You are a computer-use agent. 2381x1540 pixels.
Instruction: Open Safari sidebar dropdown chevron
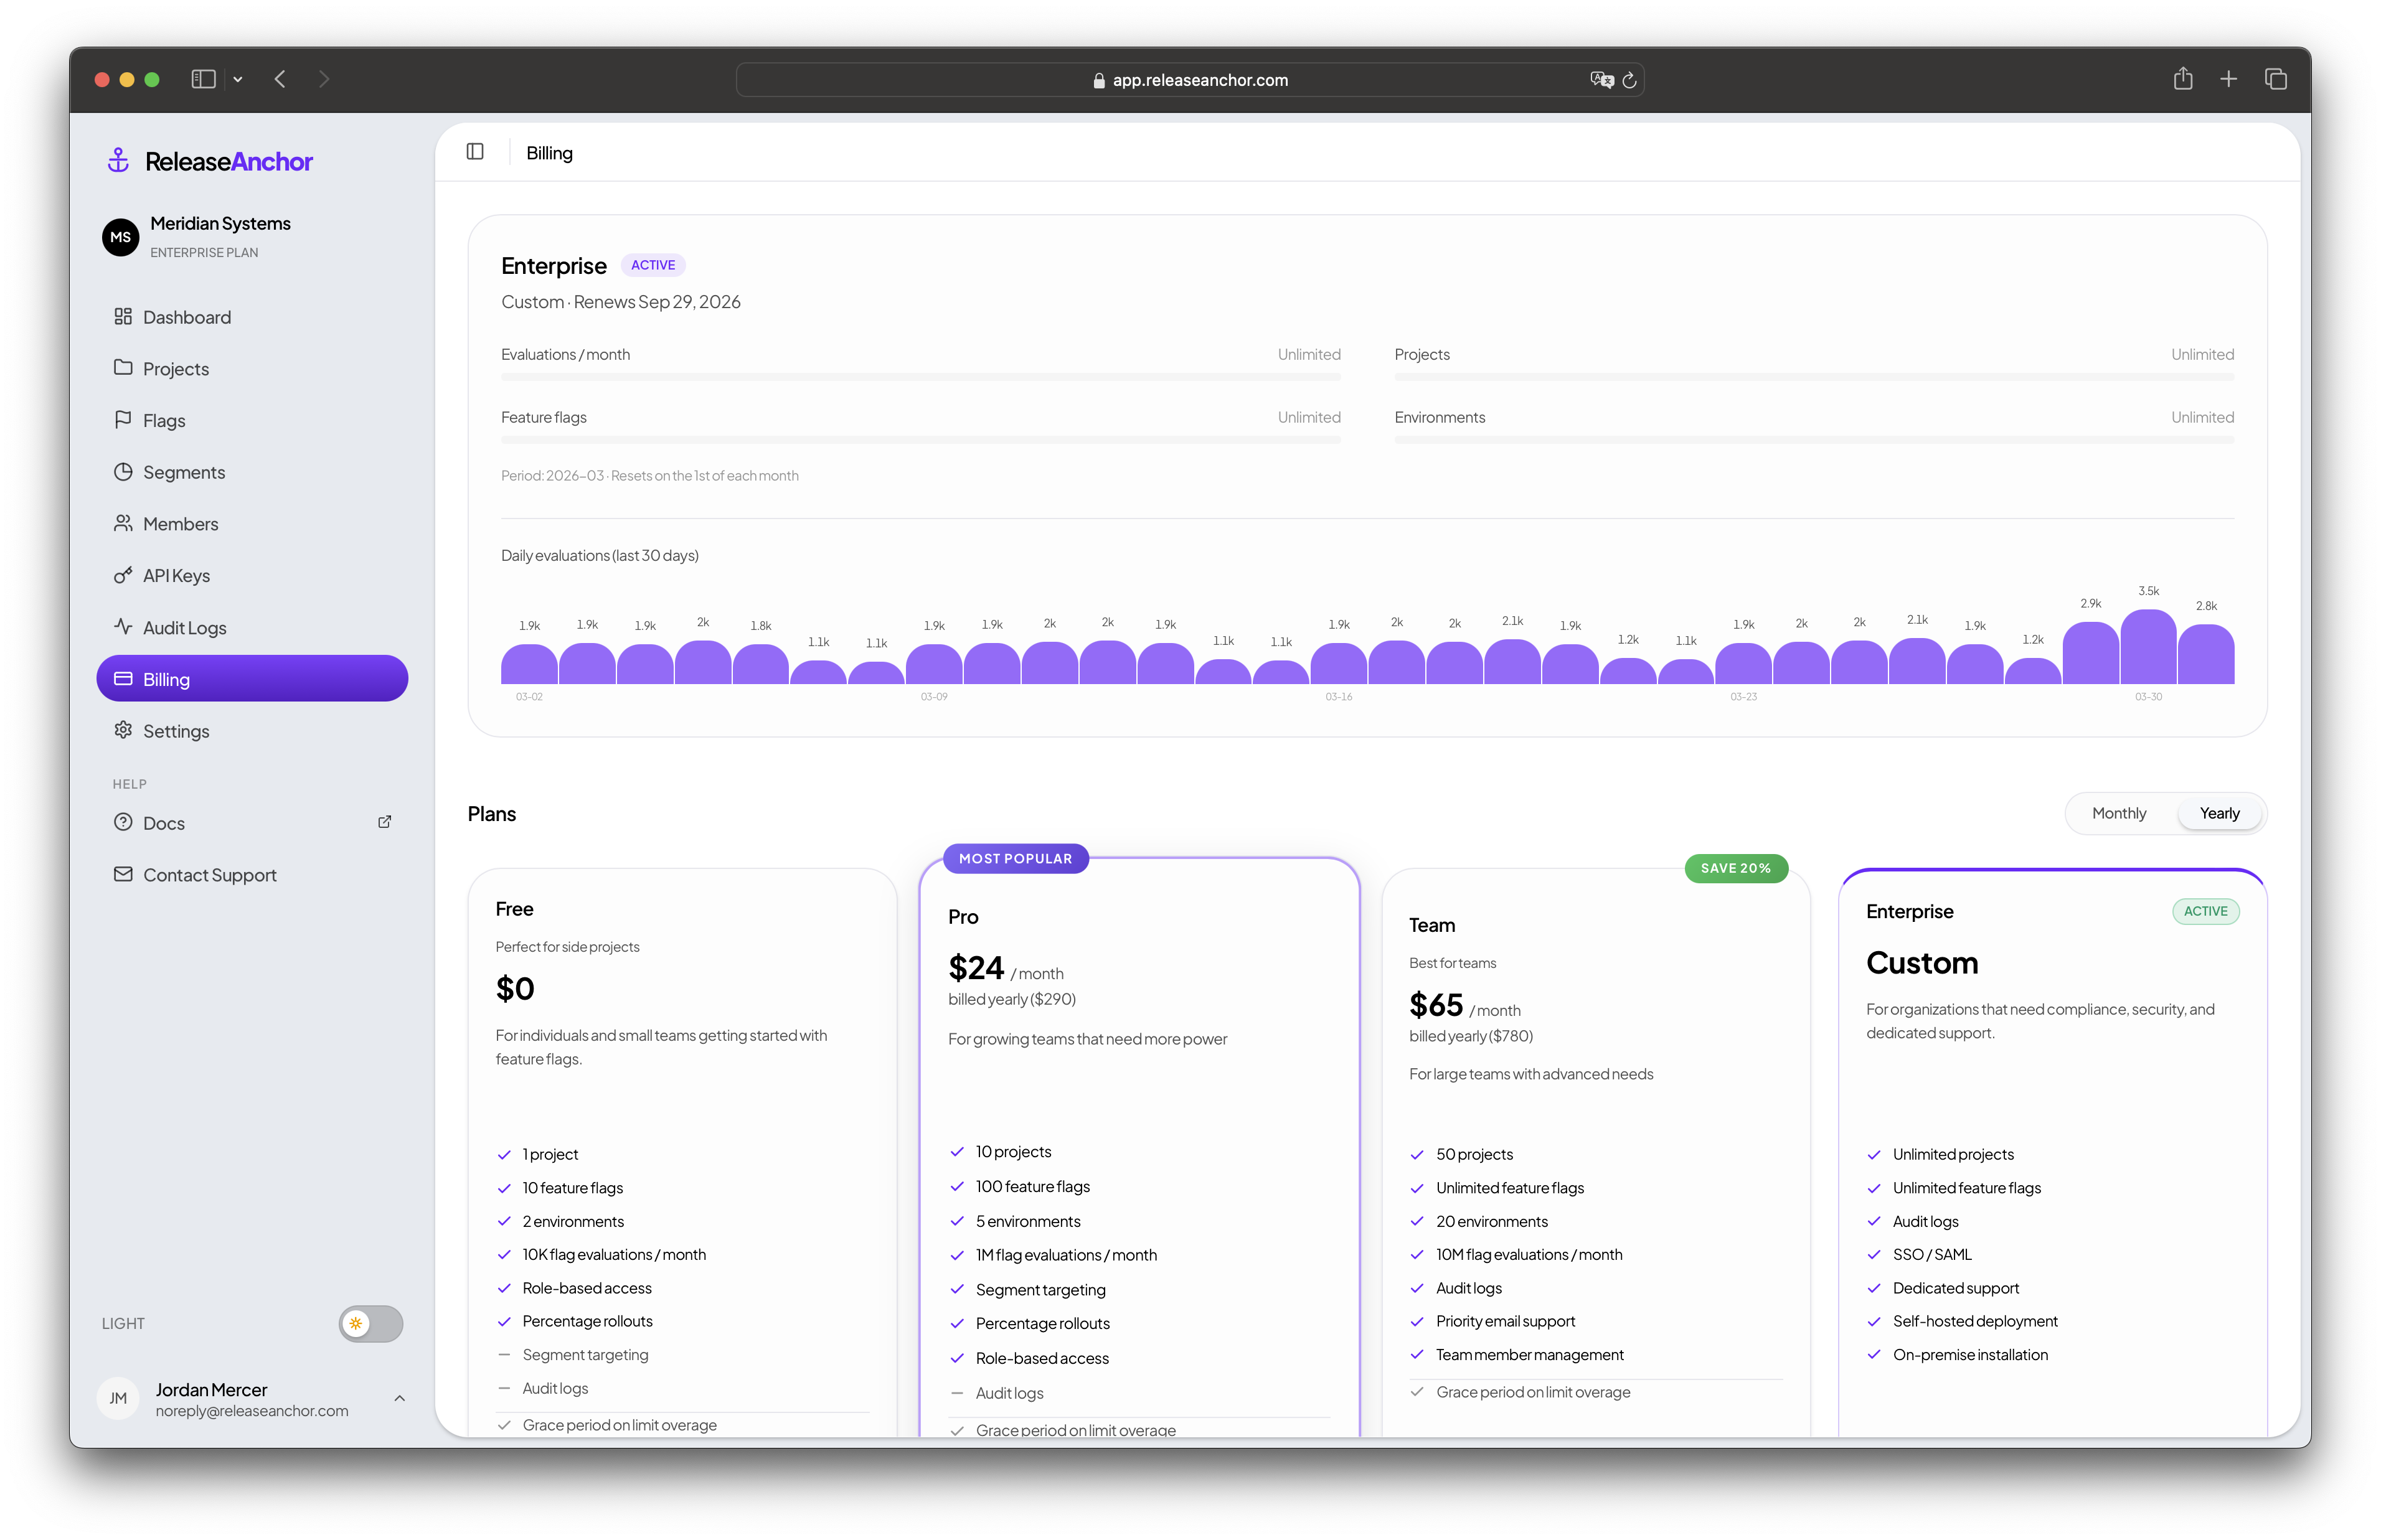coord(238,79)
